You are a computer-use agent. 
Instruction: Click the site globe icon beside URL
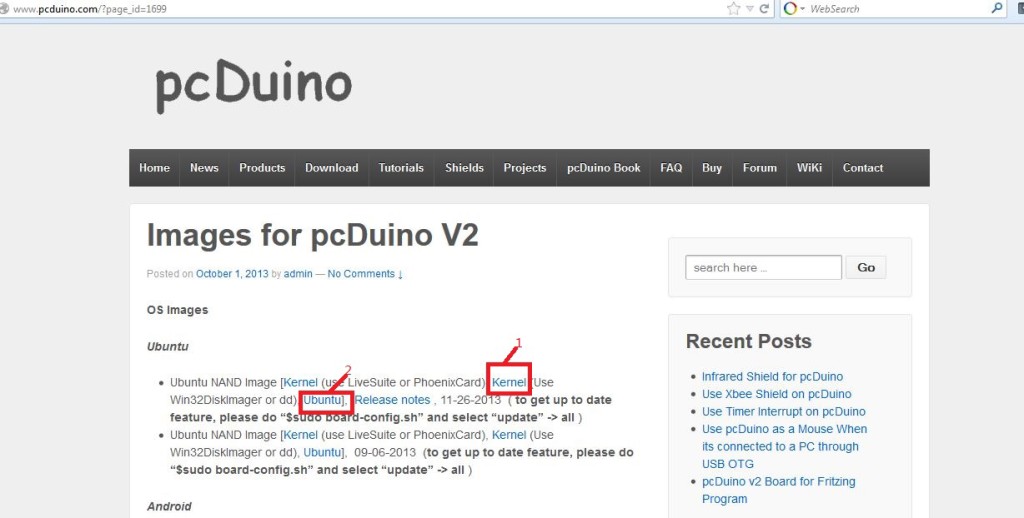5,8
